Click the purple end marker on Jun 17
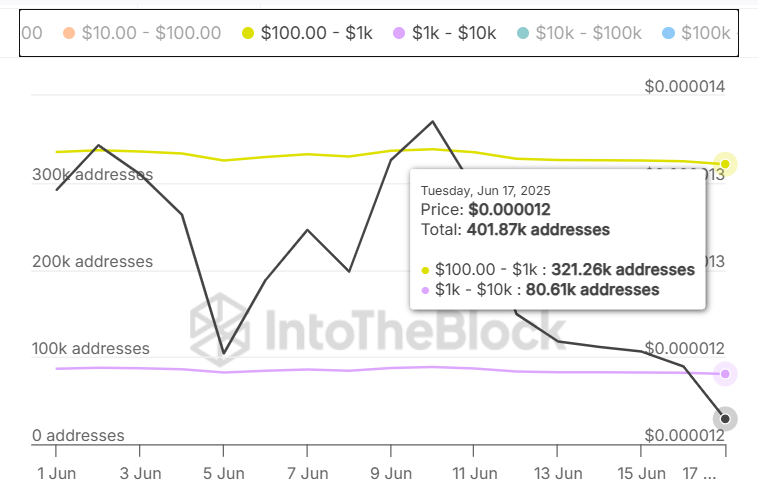Screen dimensions: 758x496 tap(725, 374)
